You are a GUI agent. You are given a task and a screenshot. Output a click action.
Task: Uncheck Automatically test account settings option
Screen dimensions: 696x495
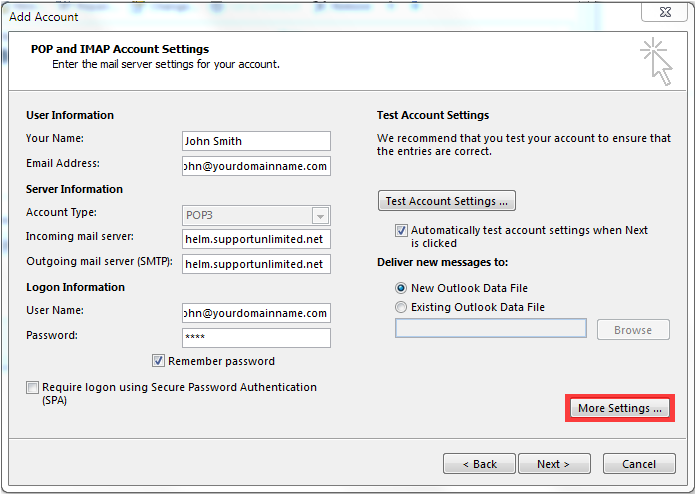click(401, 230)
